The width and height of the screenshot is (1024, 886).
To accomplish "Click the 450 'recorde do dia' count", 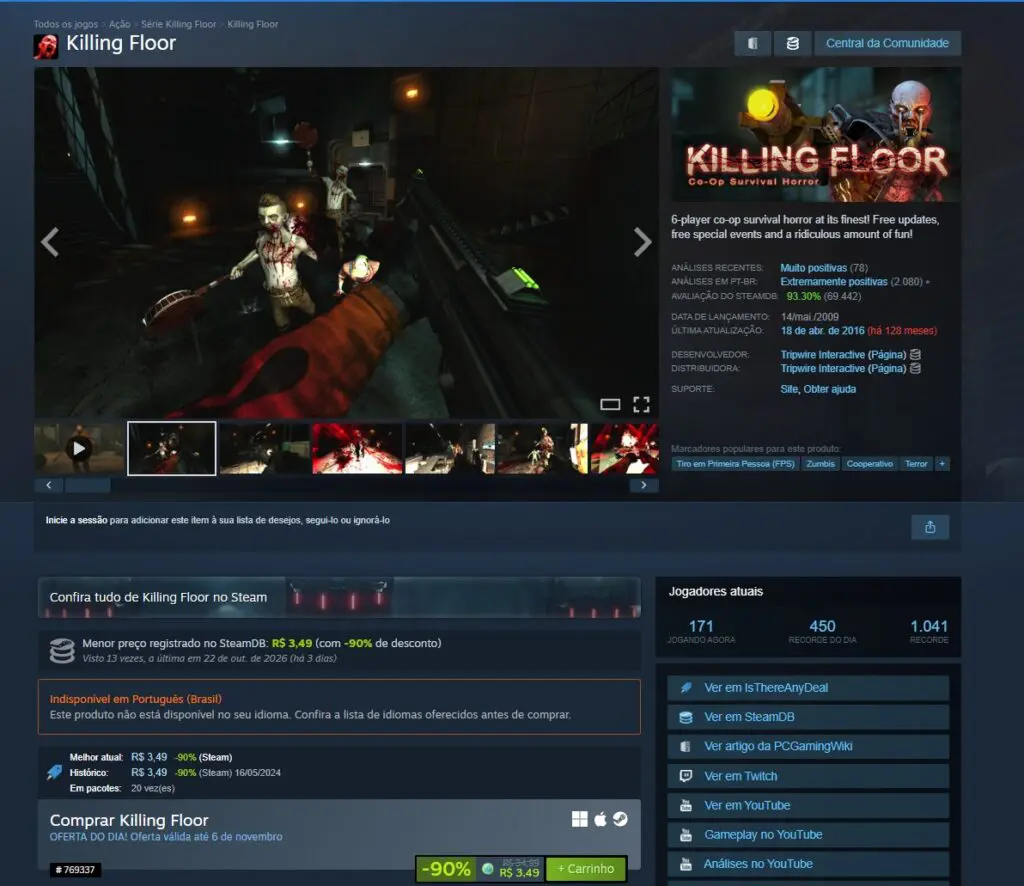I will (x=822, y=626).
